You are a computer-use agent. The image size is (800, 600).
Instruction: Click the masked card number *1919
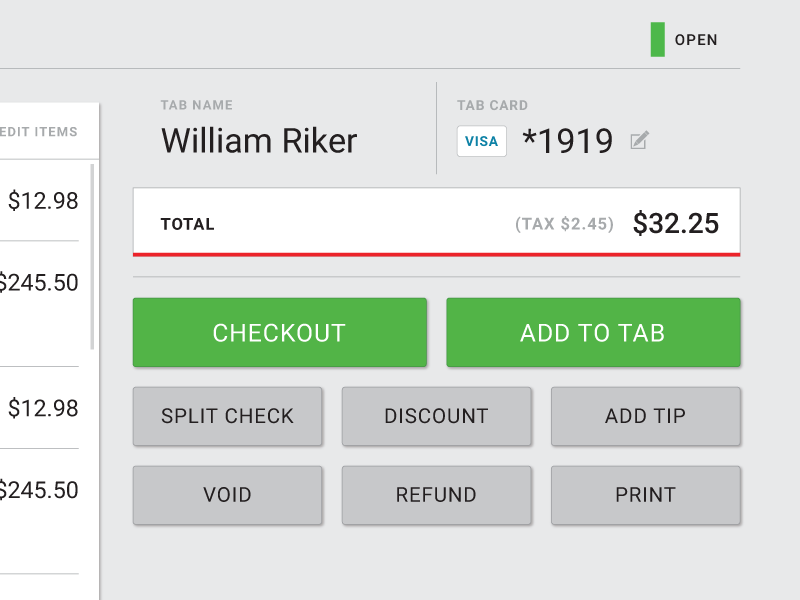point(571,141)
